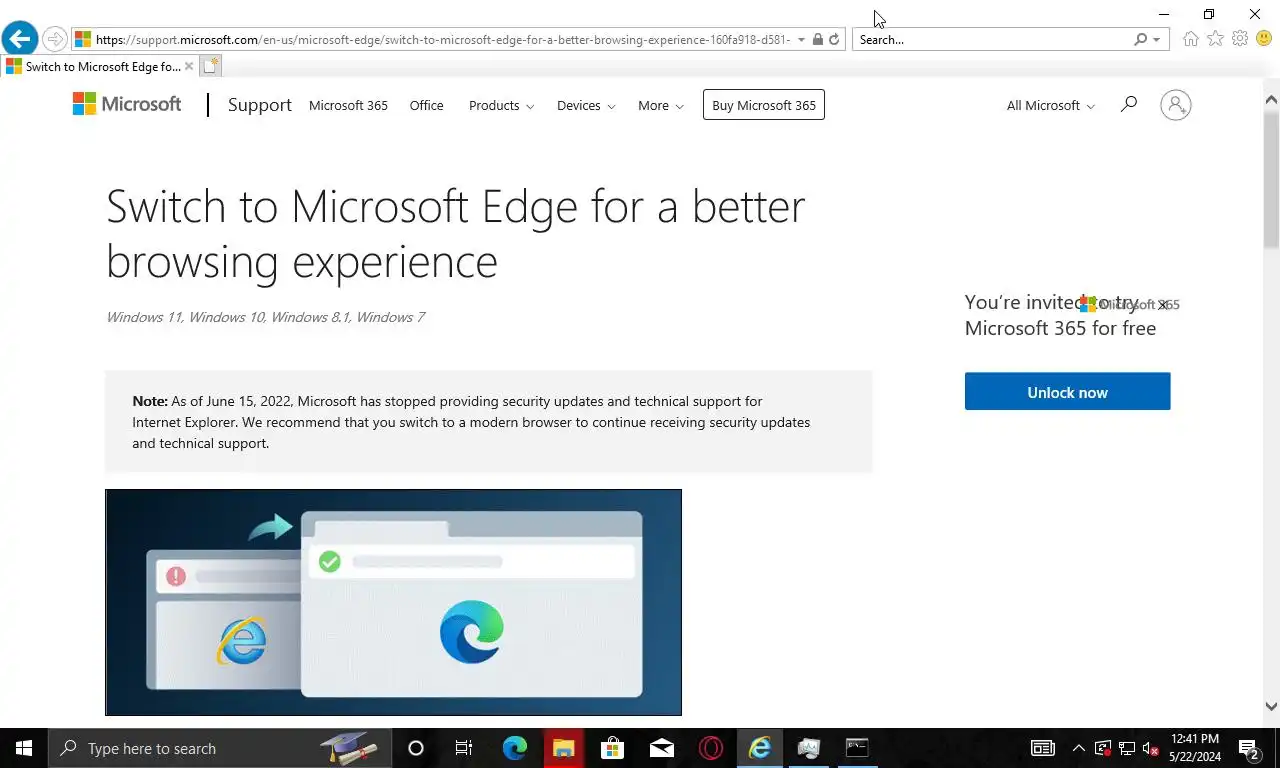Viewport: 1280px width, 768px height.
Task: Click the Home icon in Internet Explorer
Action: (x=1190, y=39)
